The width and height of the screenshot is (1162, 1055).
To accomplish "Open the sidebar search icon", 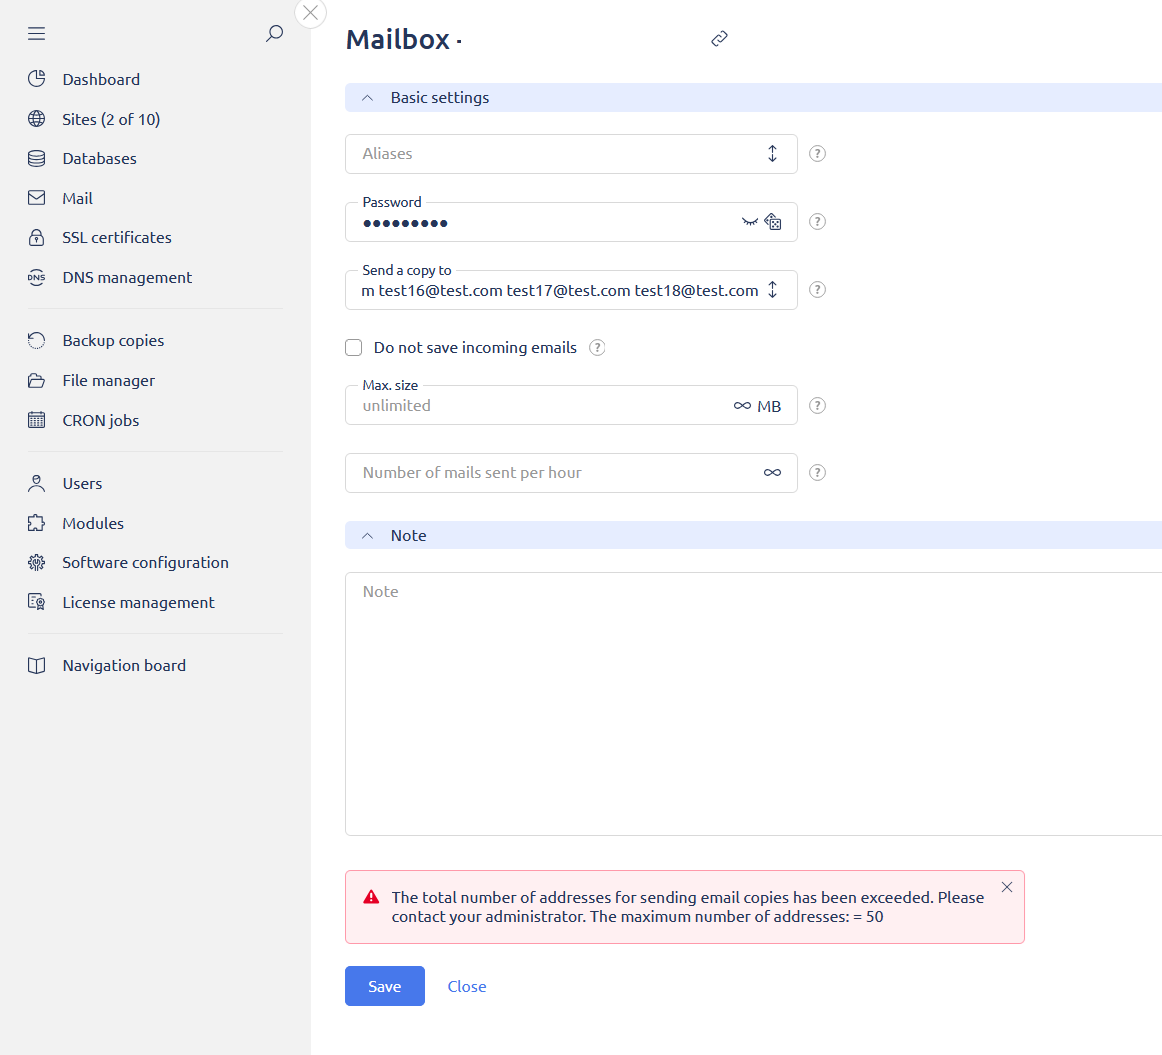I will pyautogui.click(x=274, y=34).
